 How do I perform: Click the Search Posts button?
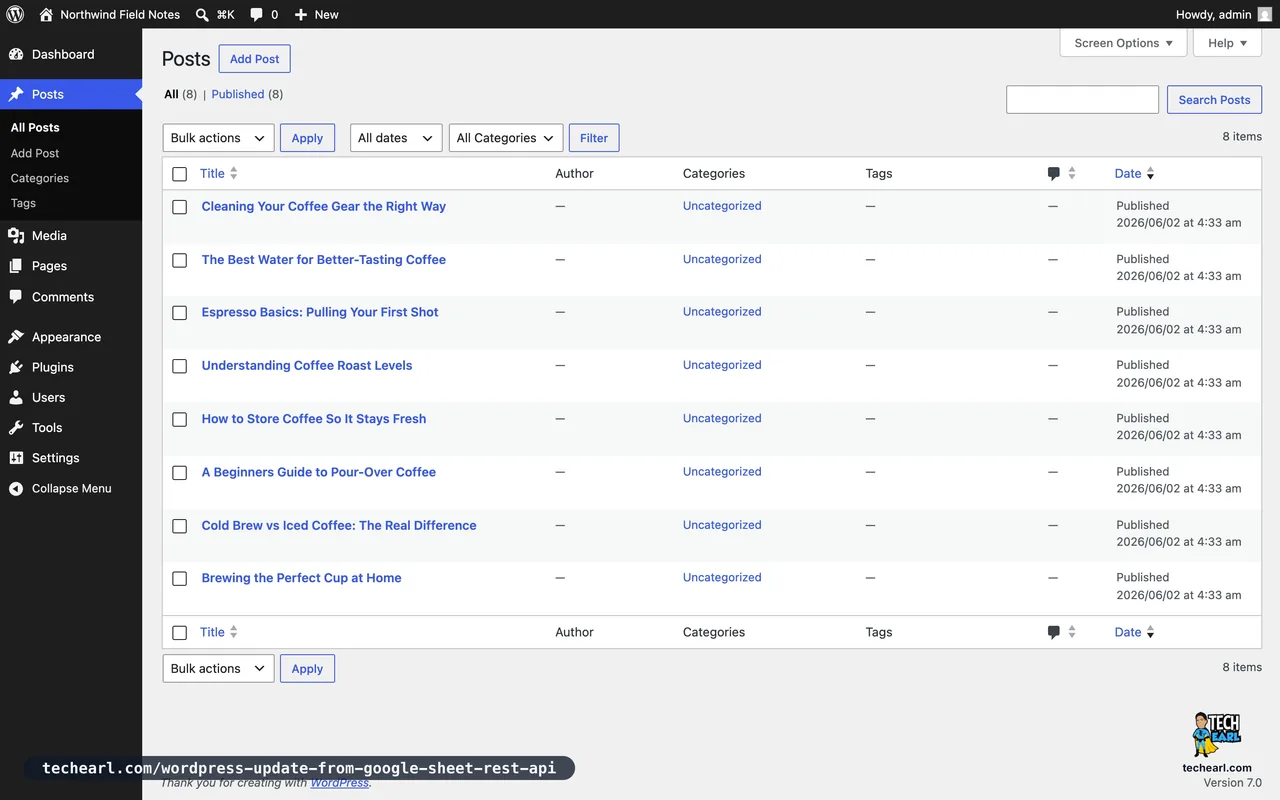[1214, 99]
